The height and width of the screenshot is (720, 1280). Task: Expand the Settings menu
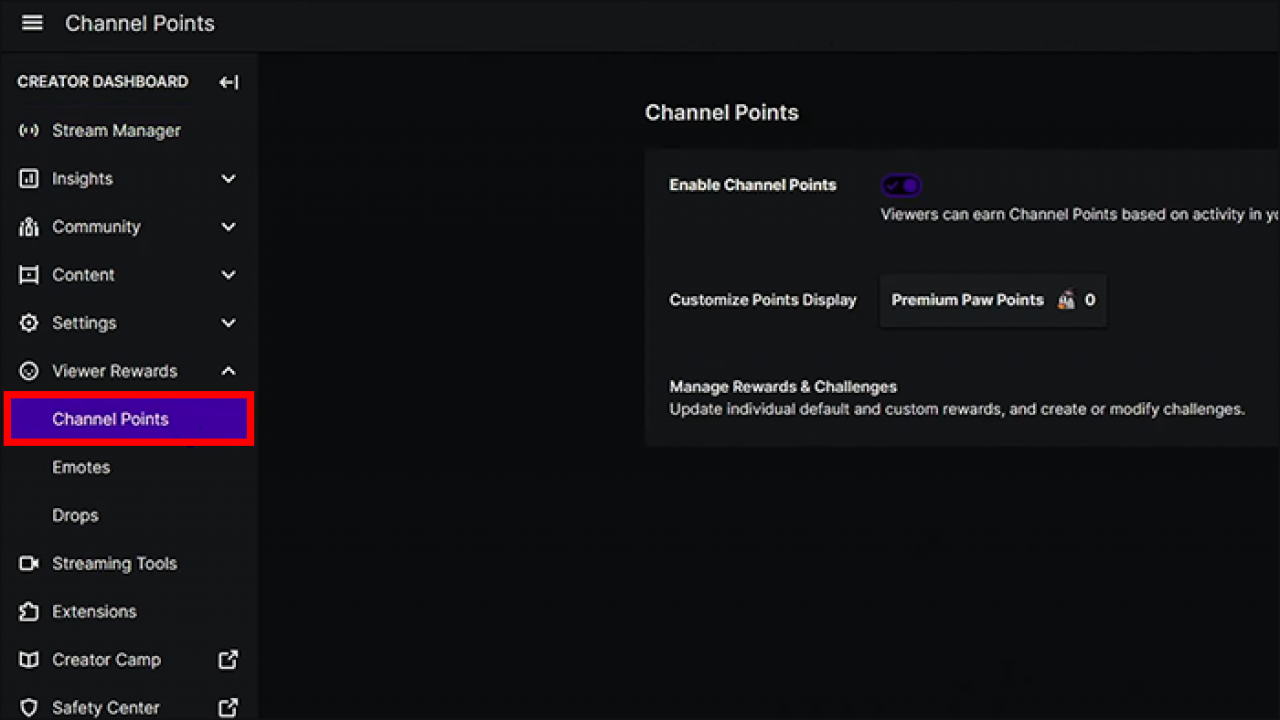[x=228, y=322]
